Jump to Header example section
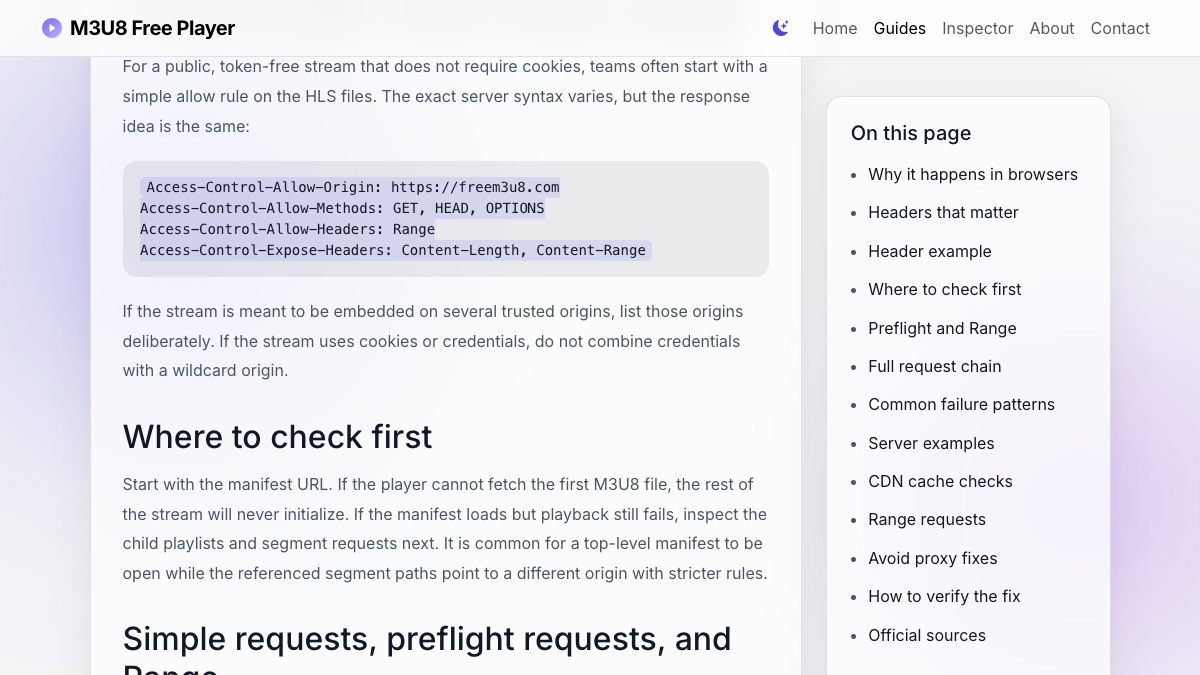The width and height of the screenshot is (1200, 675). 930,251
